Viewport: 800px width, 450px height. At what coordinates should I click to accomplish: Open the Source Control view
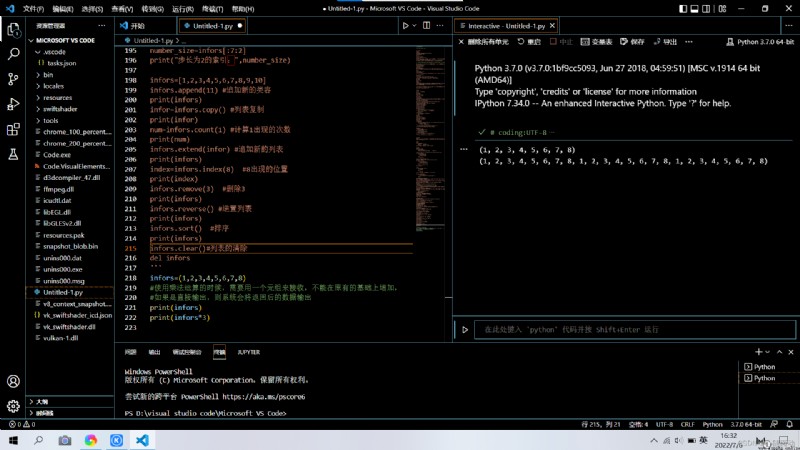(13, 79)
